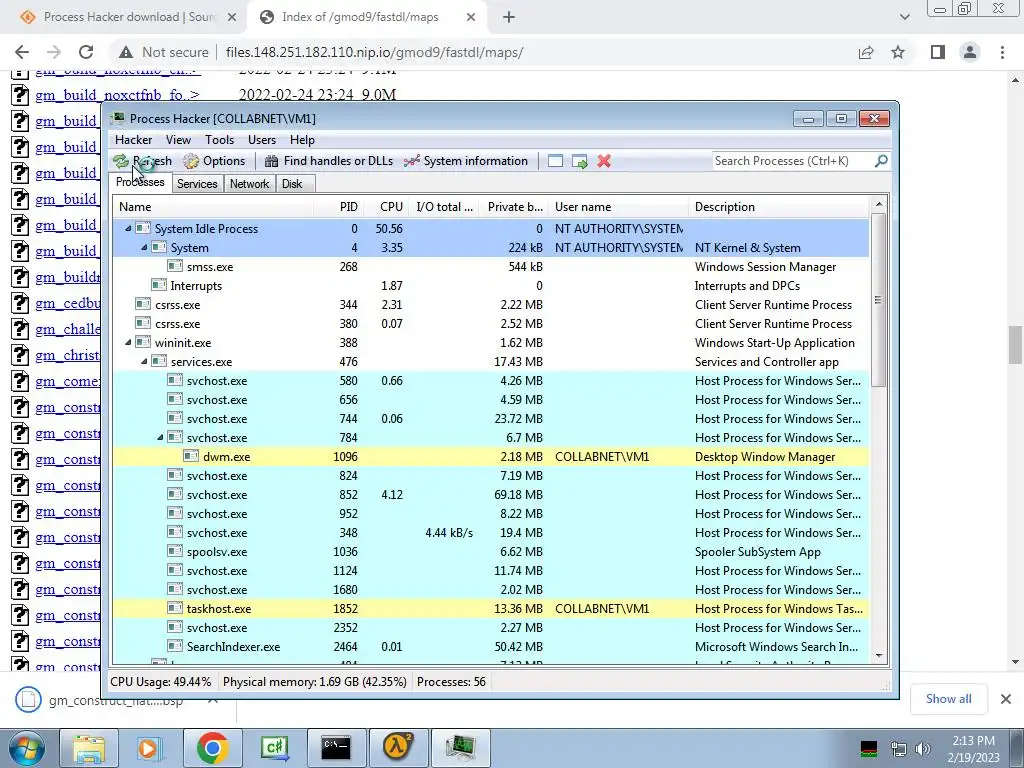1024x768 pixels.
Task: Sort by the CPU column header
Action: (386, 206)
